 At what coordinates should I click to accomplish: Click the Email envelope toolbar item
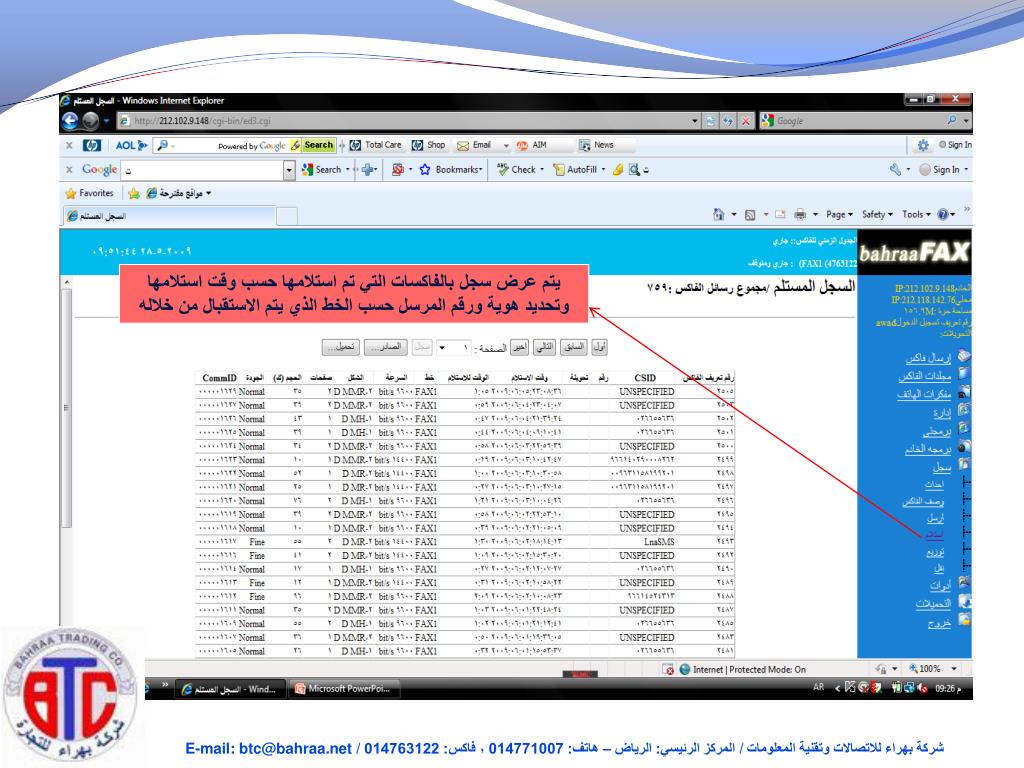pos(474,145)
